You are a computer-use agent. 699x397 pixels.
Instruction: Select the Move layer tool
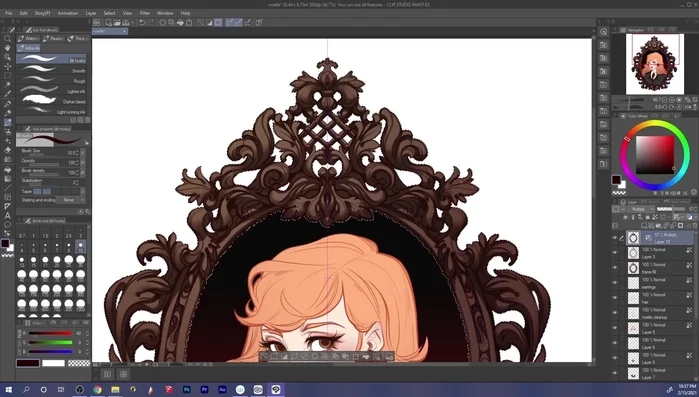(x=8, y=66)
